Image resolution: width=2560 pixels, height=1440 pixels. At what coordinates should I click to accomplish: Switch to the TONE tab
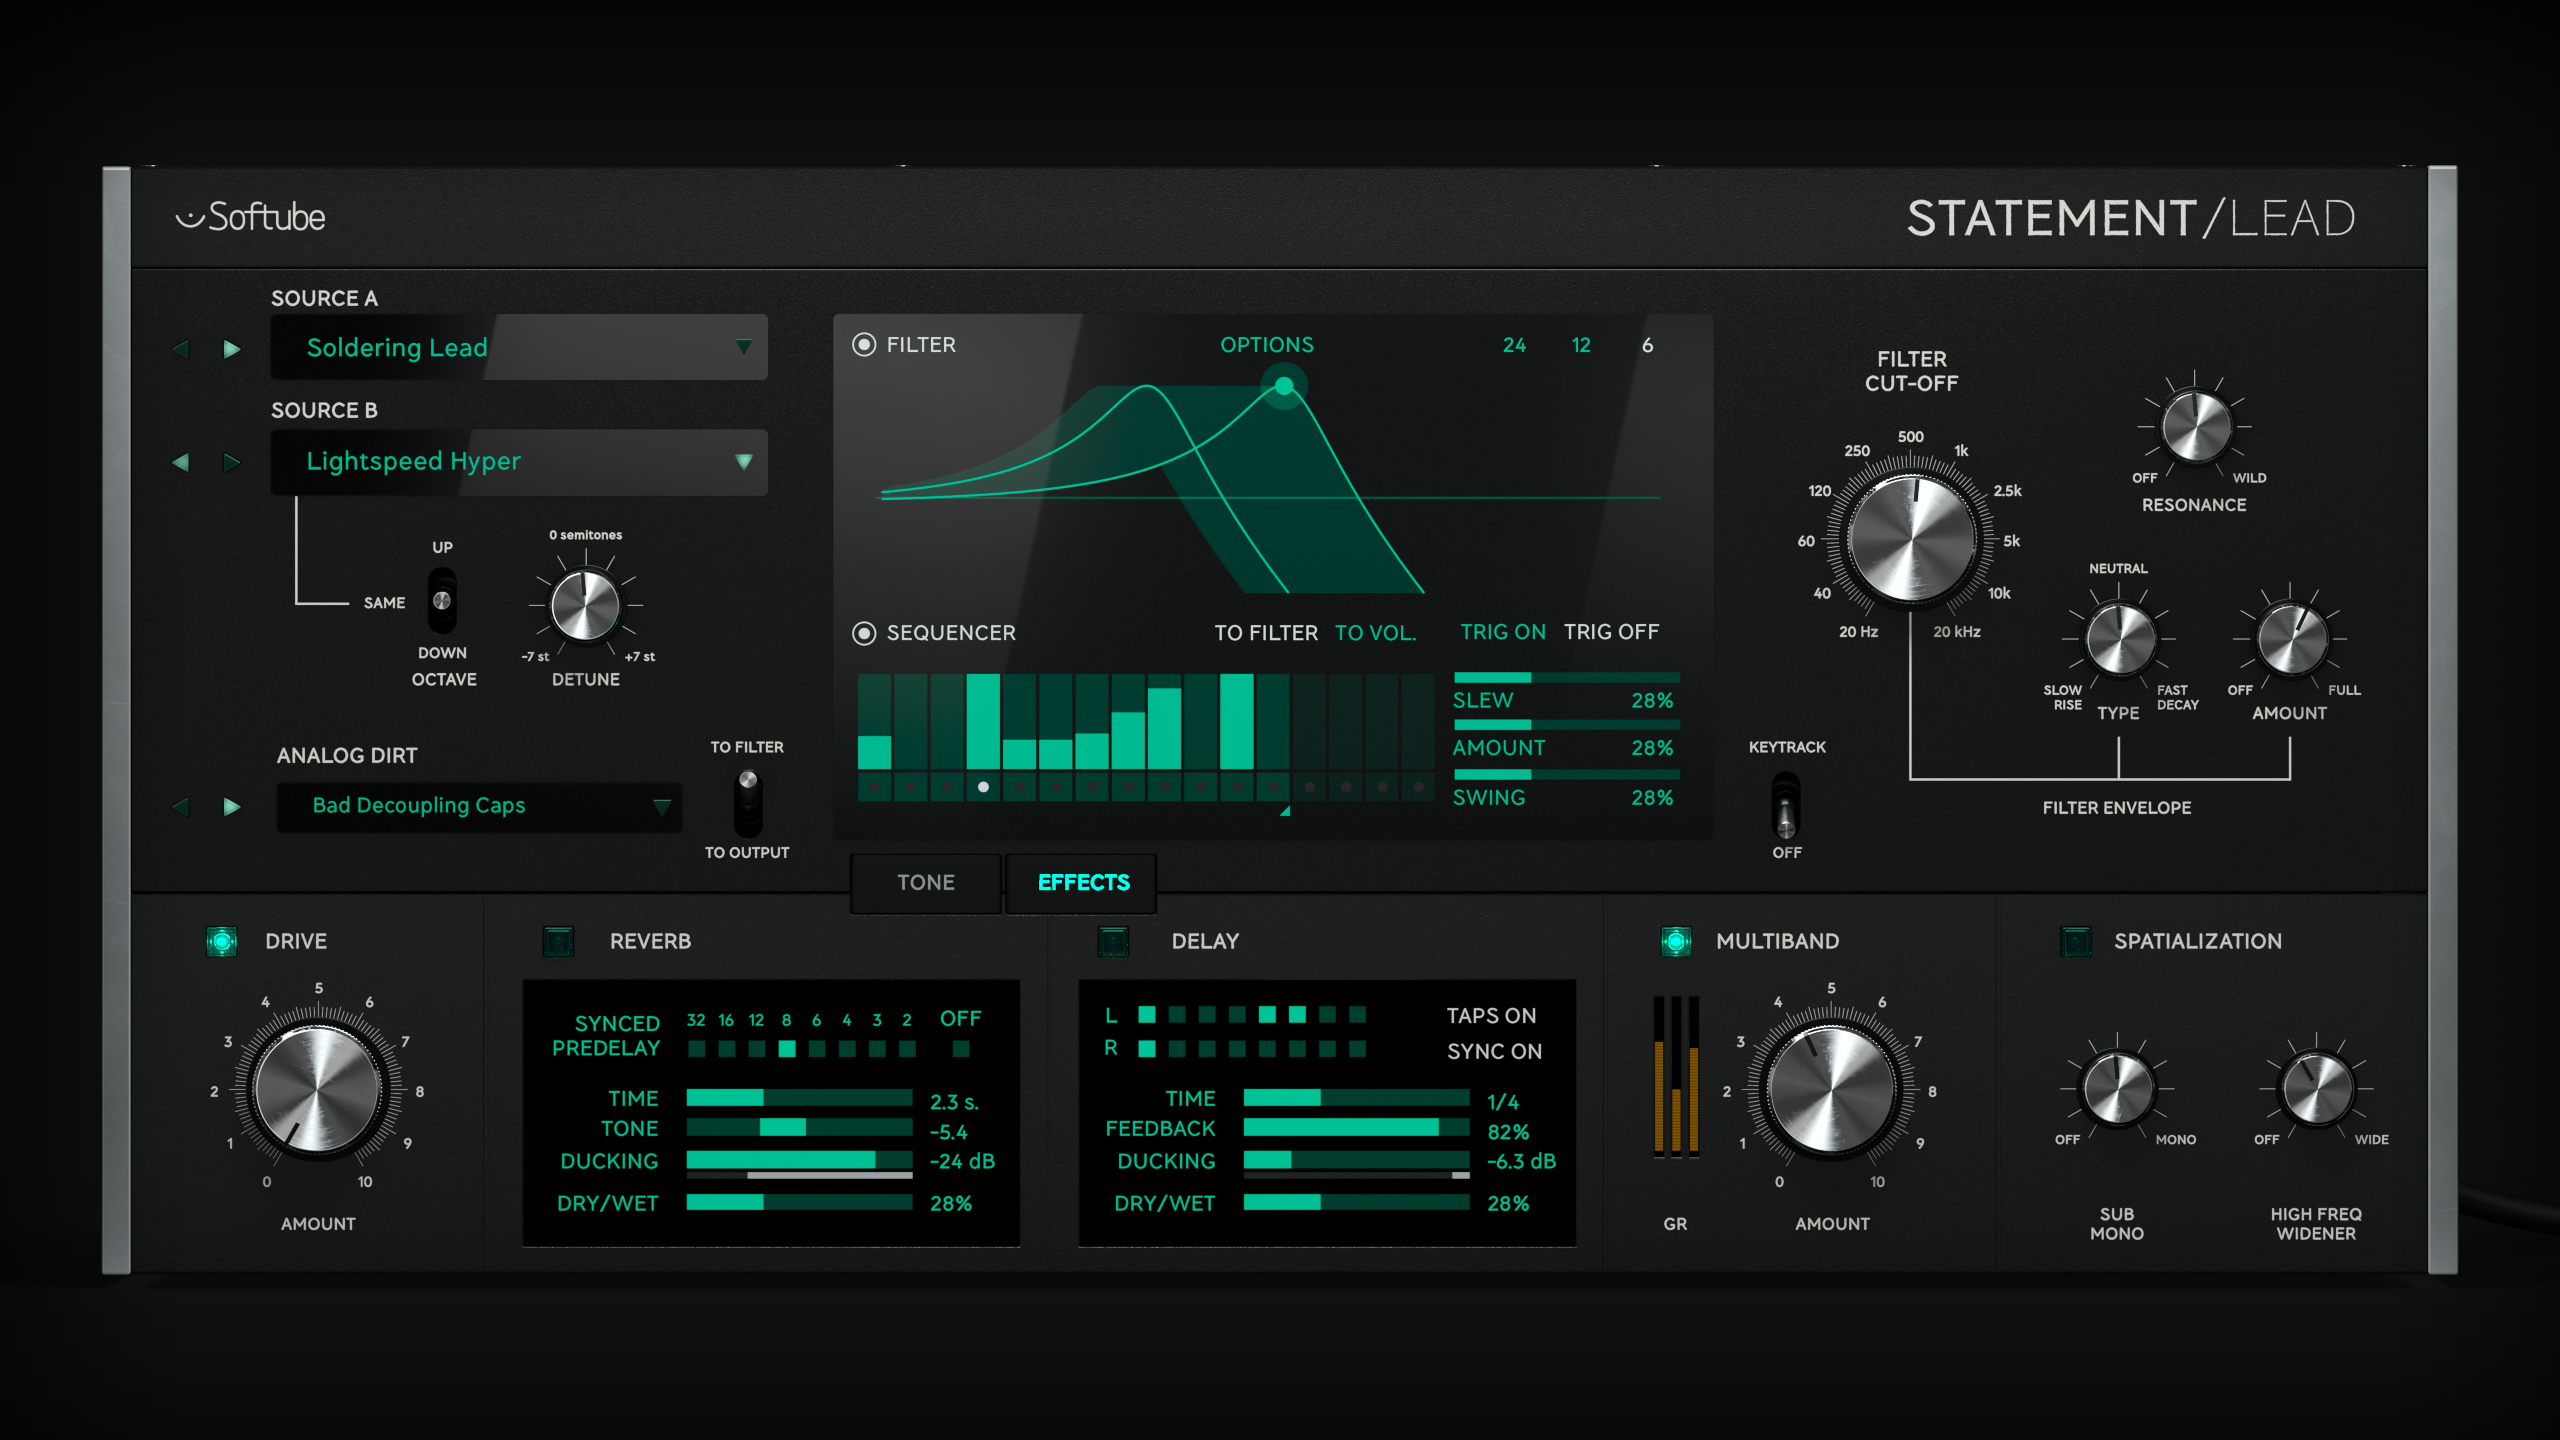pos(925,882)
